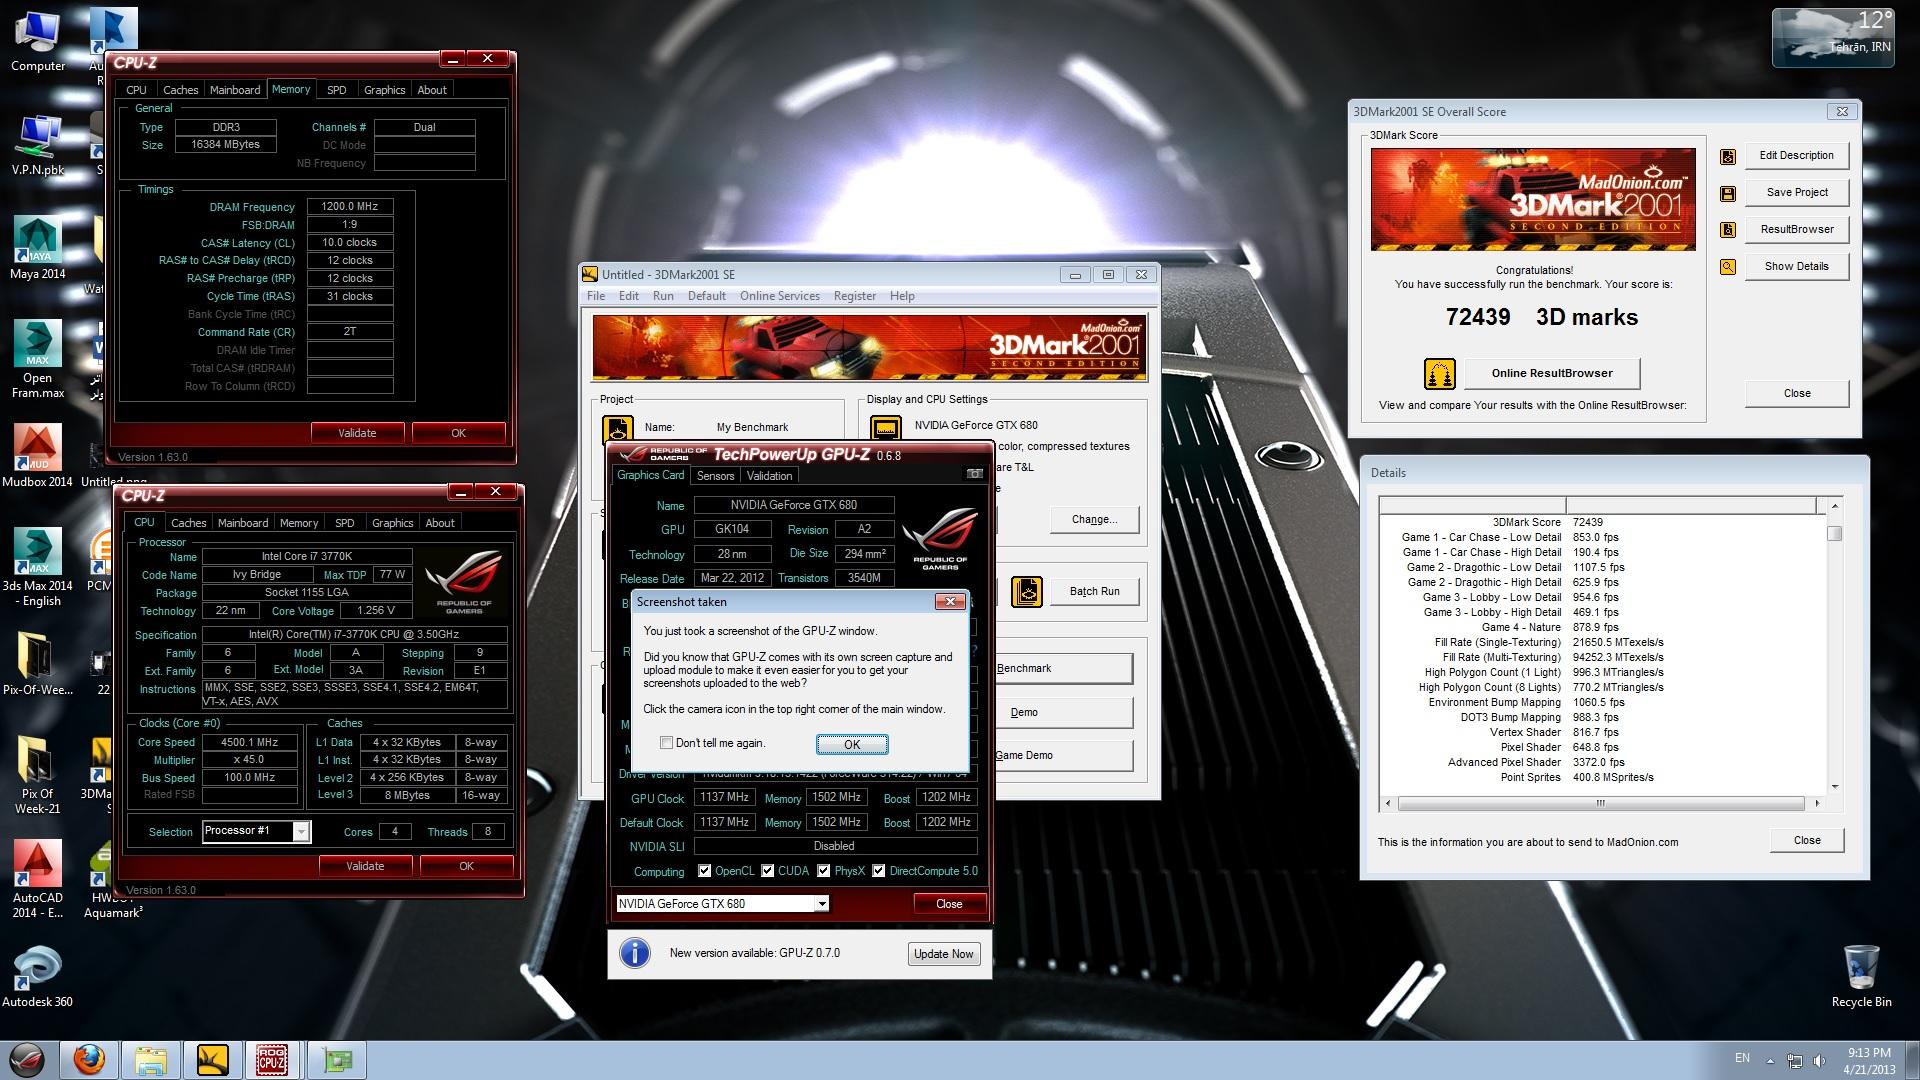Image resolution: width=1920 pixels, height=1080 pixels.
Task: Launch 3ds Max 2014 English shortcut
Action: 38,567
